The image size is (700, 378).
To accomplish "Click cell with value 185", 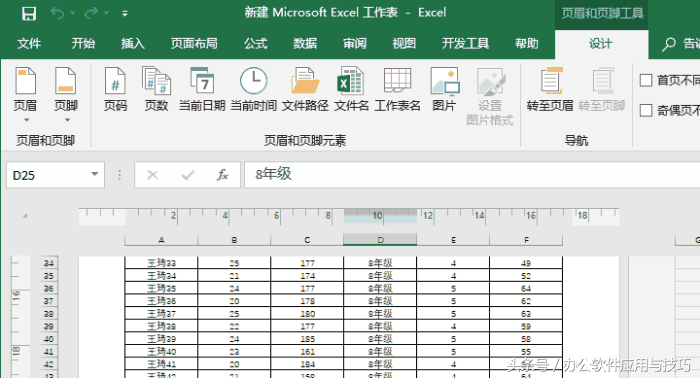I will click(x=307, y=339).
